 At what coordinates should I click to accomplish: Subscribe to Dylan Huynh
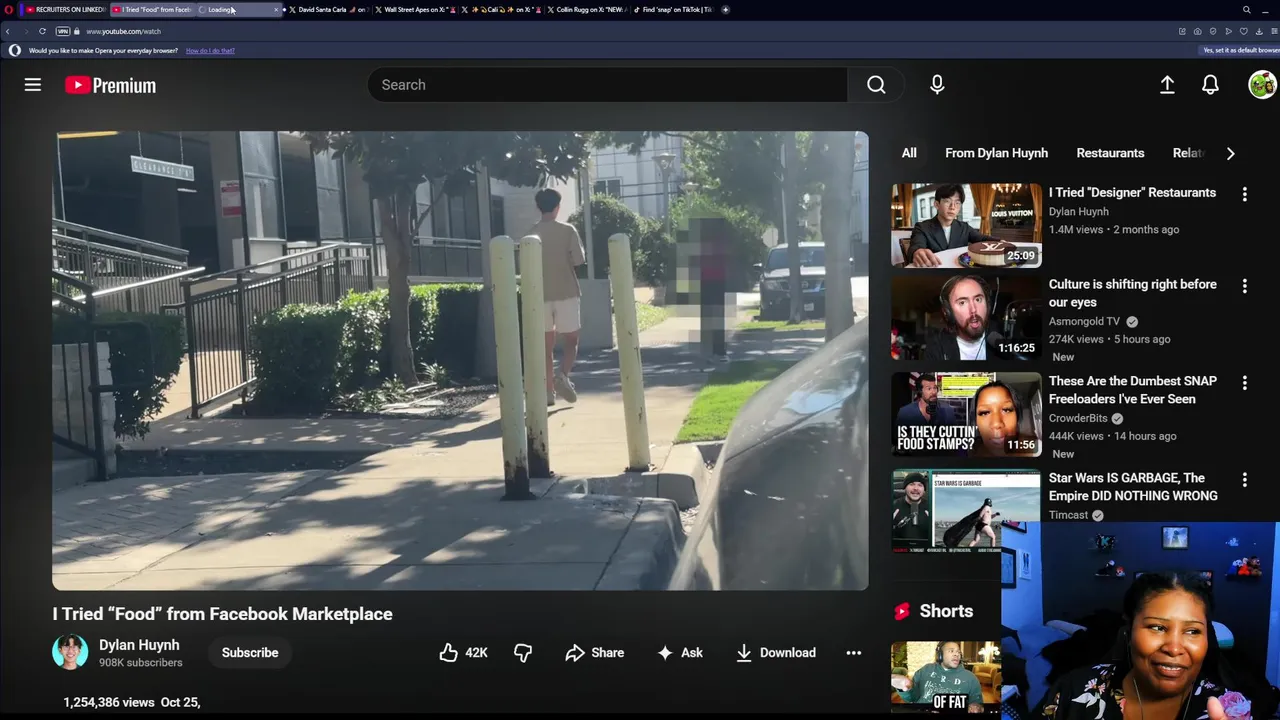pyautogui.click(x=250, y=652)
